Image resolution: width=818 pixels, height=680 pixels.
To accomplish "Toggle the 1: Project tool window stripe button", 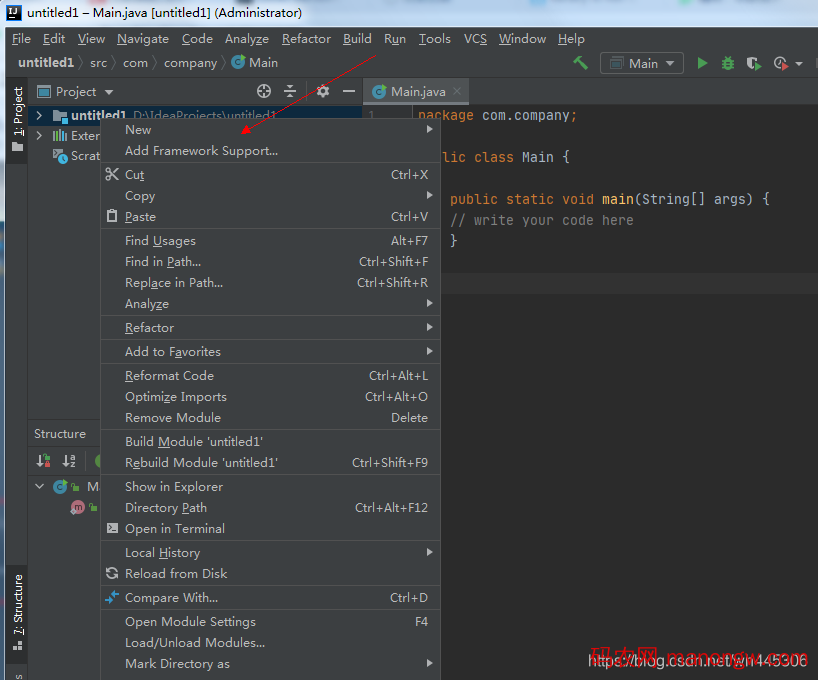I will [x=17, y=119].
